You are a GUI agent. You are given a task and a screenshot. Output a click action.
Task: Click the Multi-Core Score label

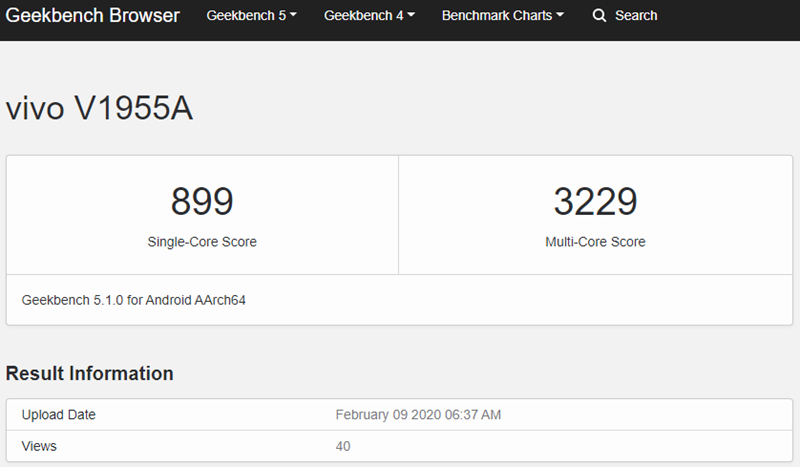click(595, 242)
